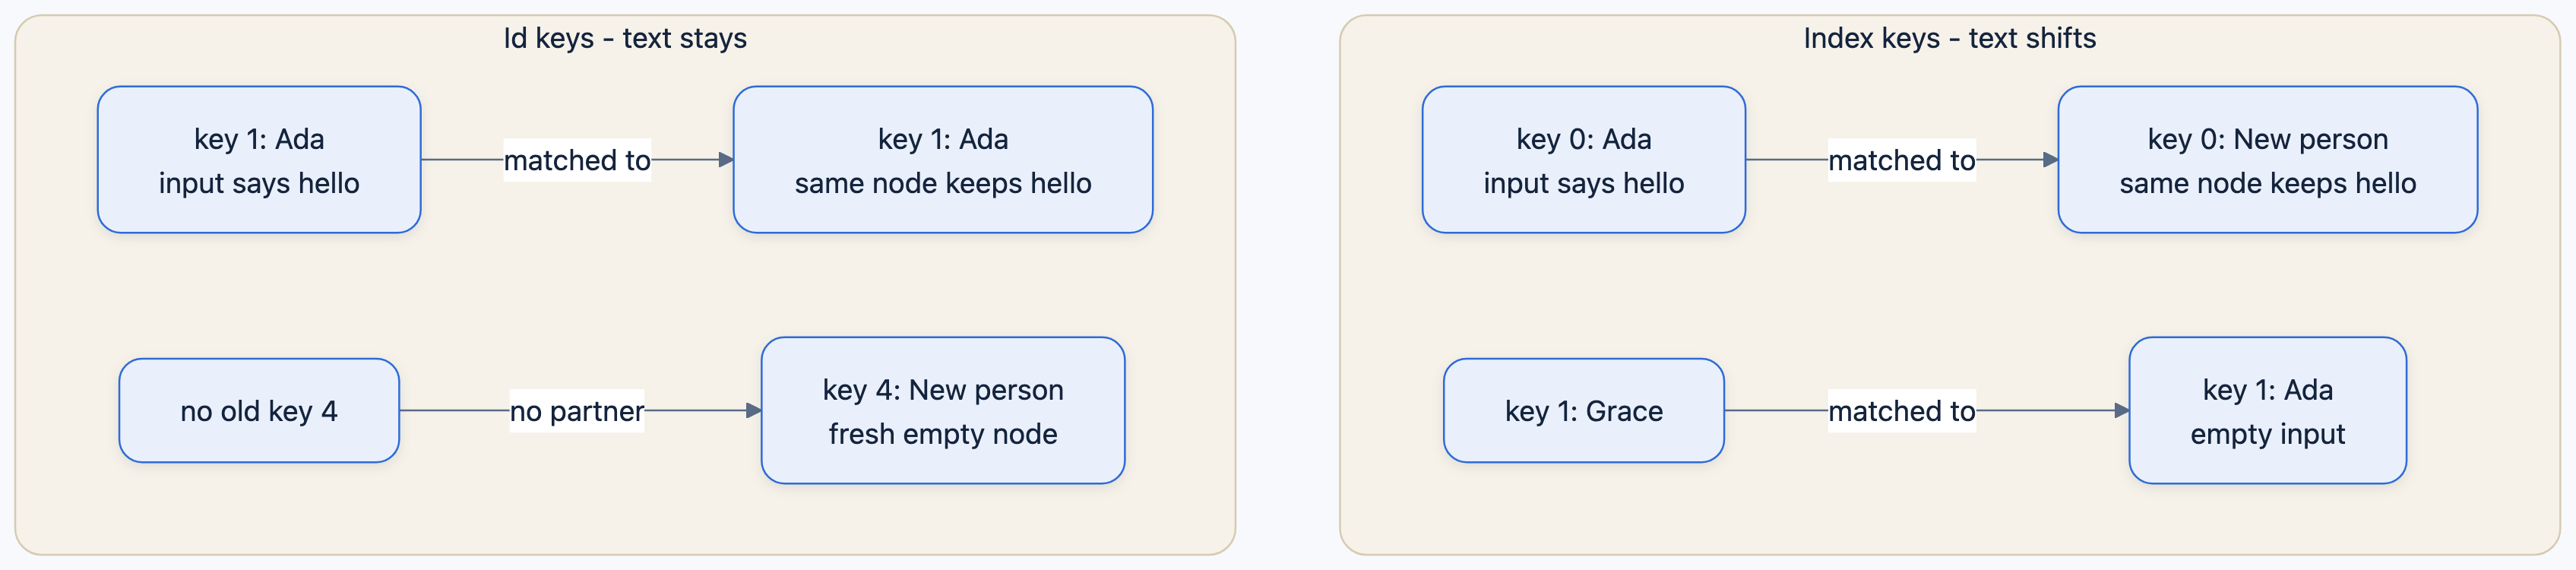Select the 'key 0: Ada input says hello' node
This screenshot has height=570, width=2576.
pyautogui.click(x=1584, y=160)
